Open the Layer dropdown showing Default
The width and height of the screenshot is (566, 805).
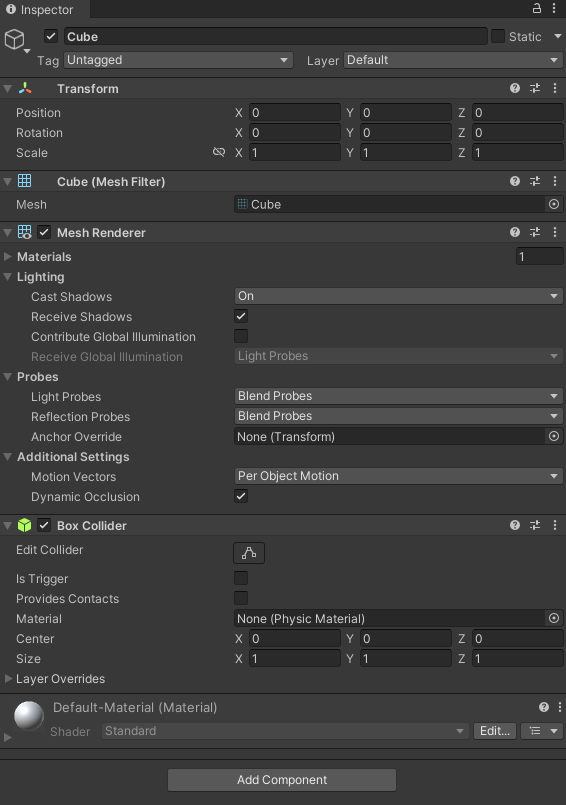(453, 60)
